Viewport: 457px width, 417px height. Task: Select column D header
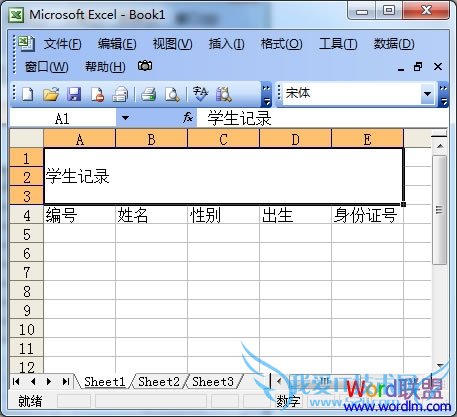(x=295, y=139)
